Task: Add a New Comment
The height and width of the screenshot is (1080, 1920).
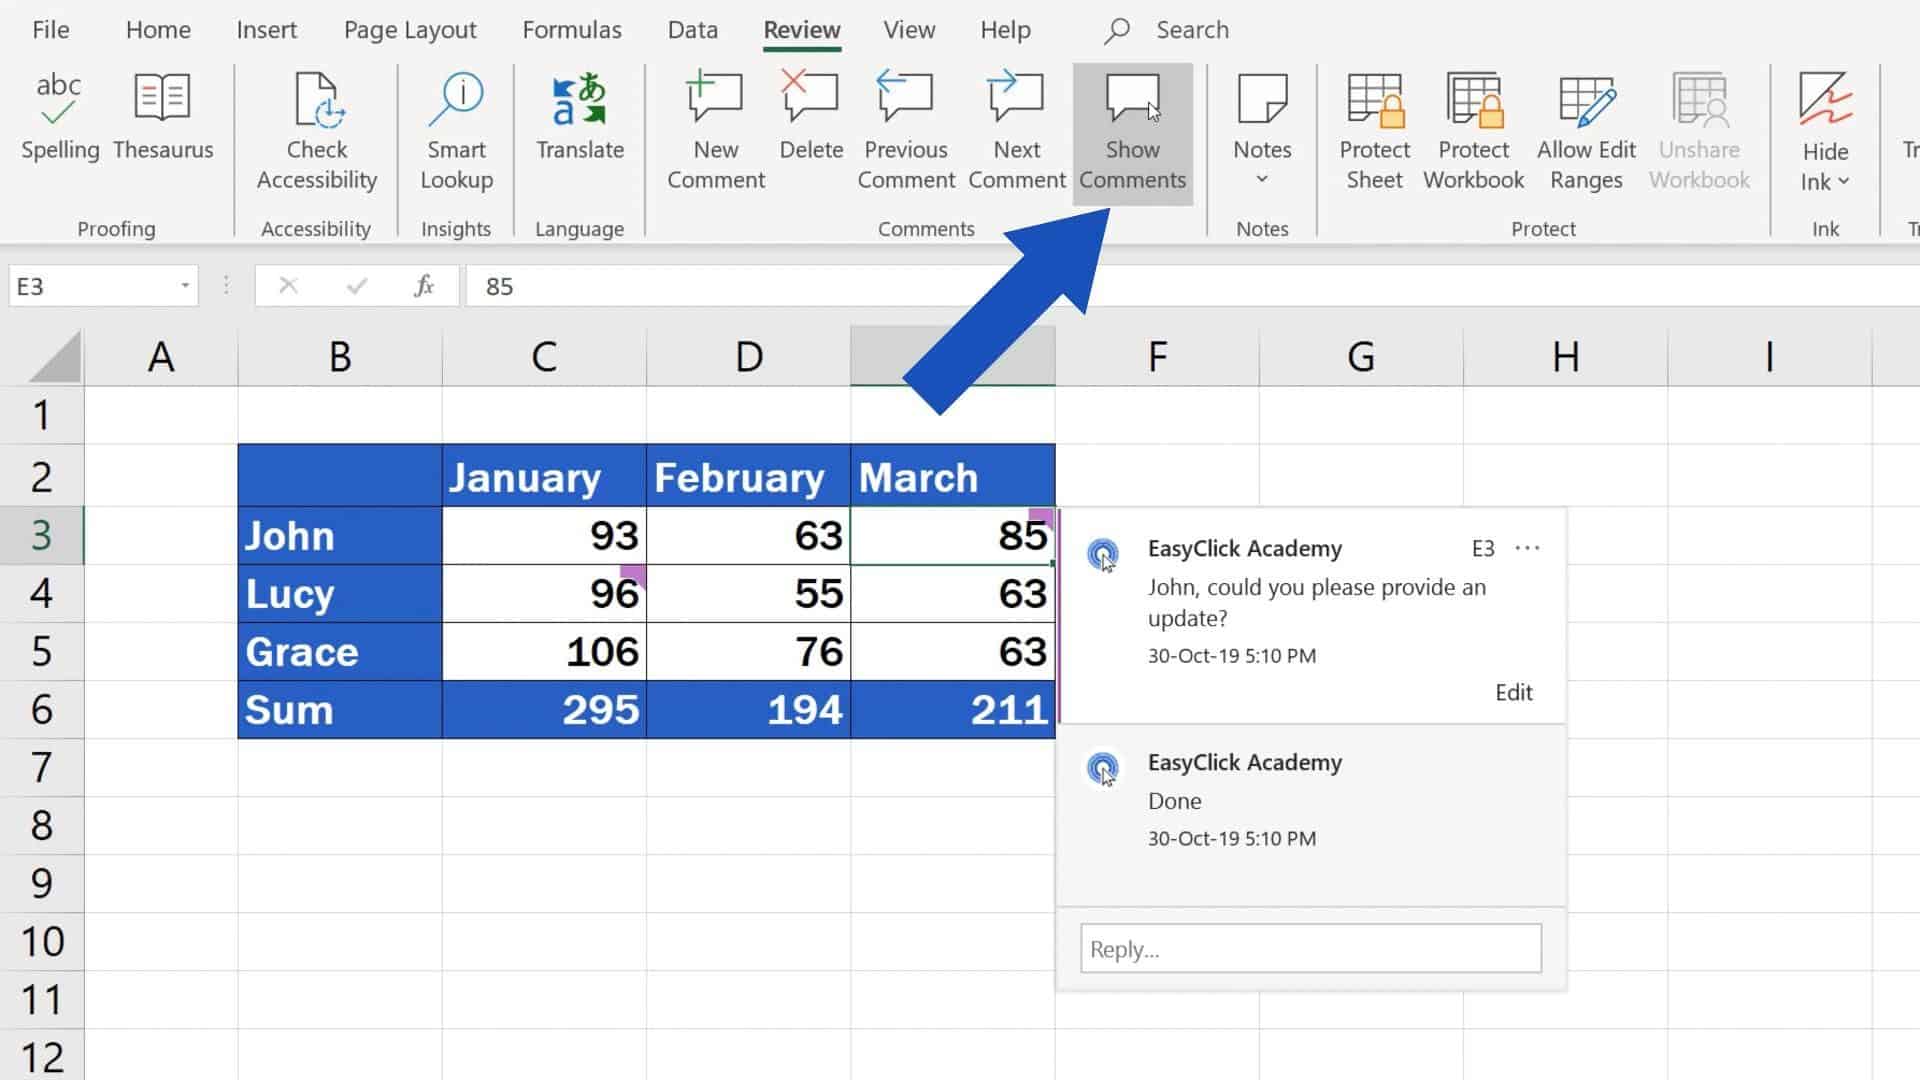Action: (716, 132)
